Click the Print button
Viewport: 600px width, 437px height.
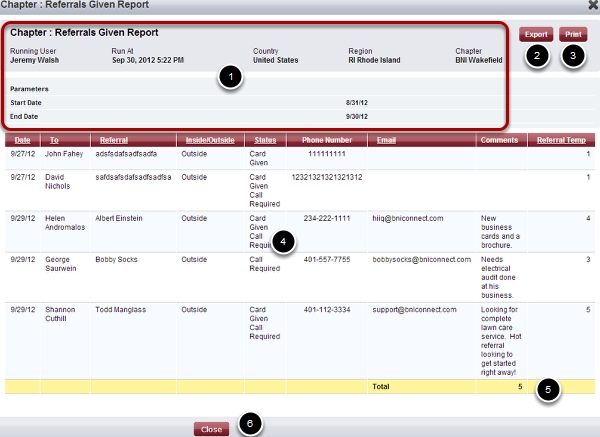[573, 34]
